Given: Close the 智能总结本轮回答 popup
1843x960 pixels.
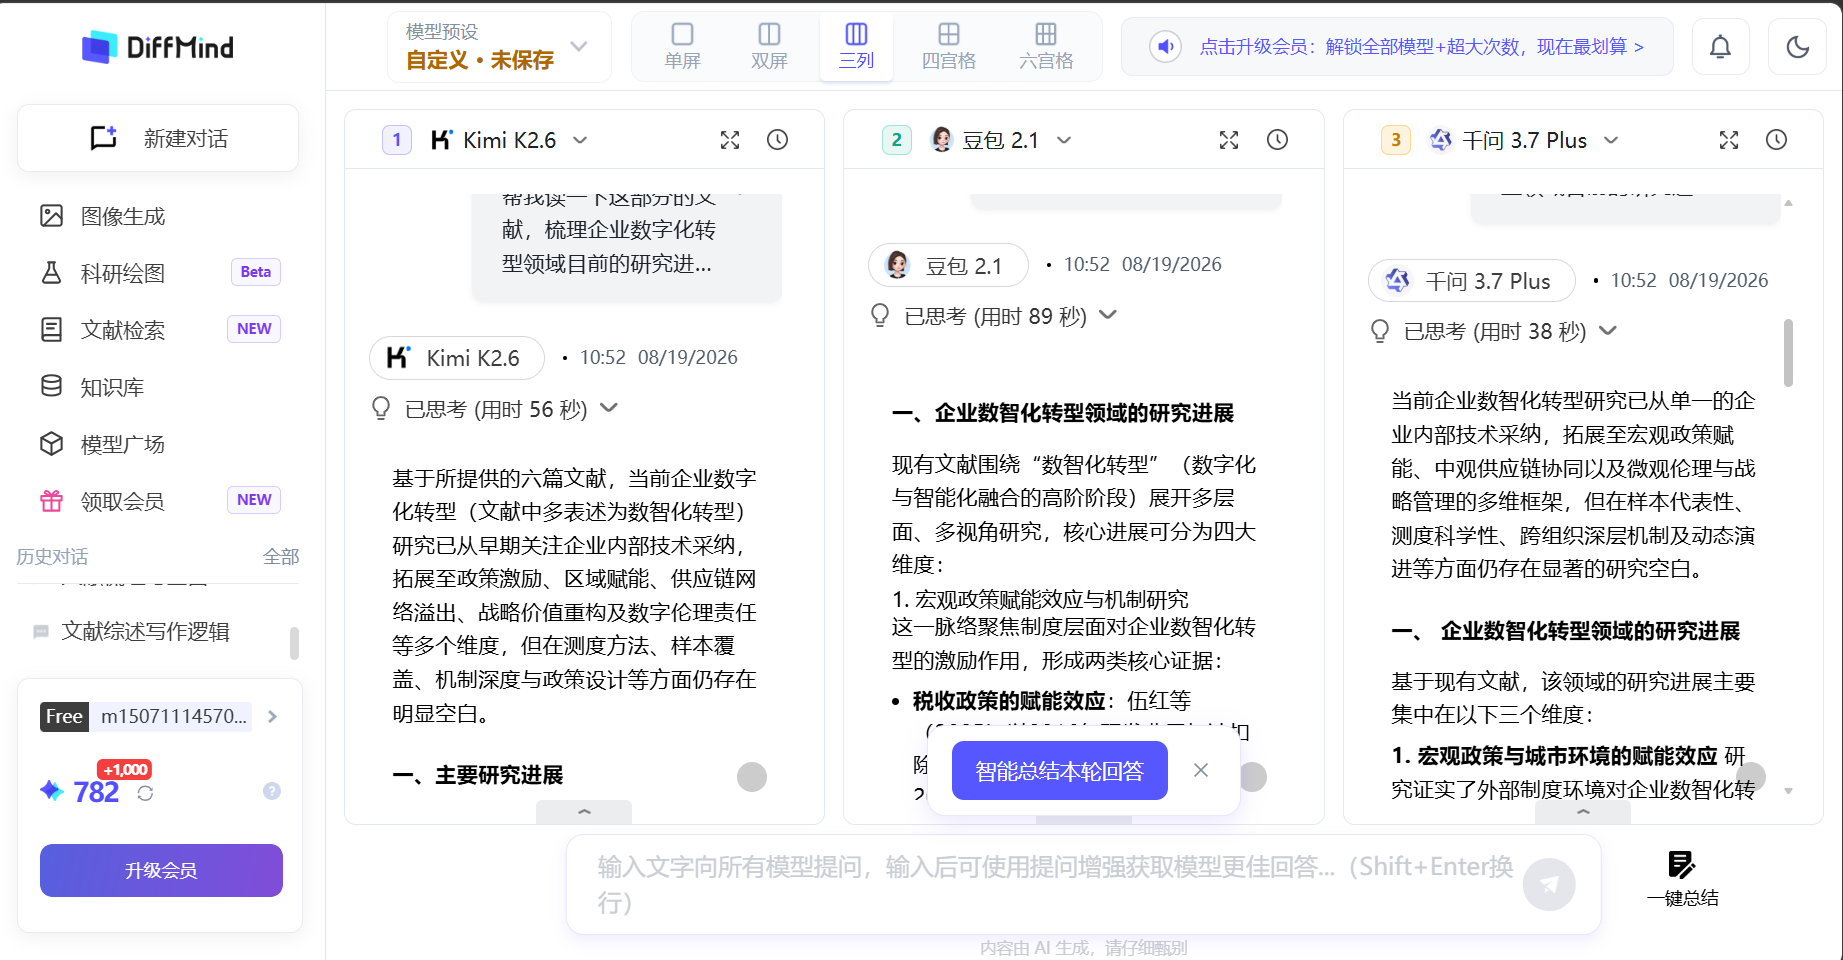Looking at the screenshot, I should pyautogui.click(x=1201, y=770).
